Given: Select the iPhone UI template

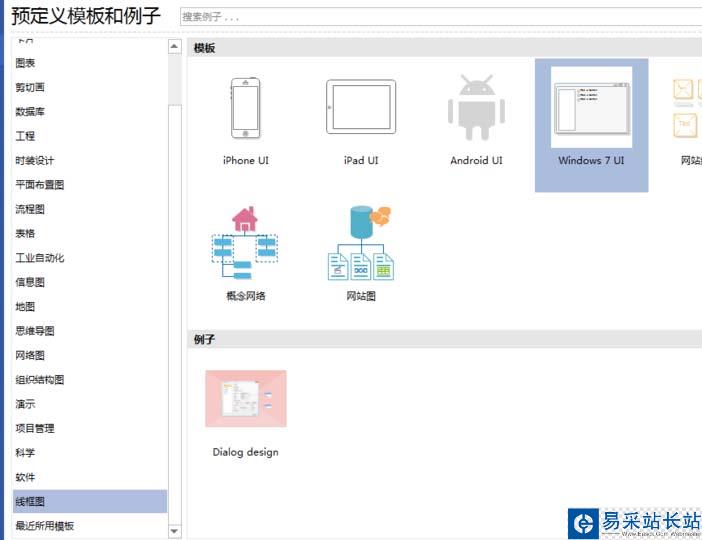Looking at the screenshot, I should [x=246, y=121].
